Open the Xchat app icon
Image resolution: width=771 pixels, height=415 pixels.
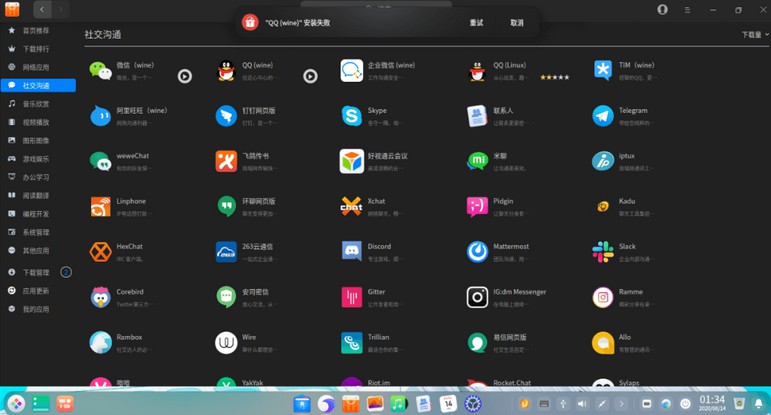tap(352, 207)
